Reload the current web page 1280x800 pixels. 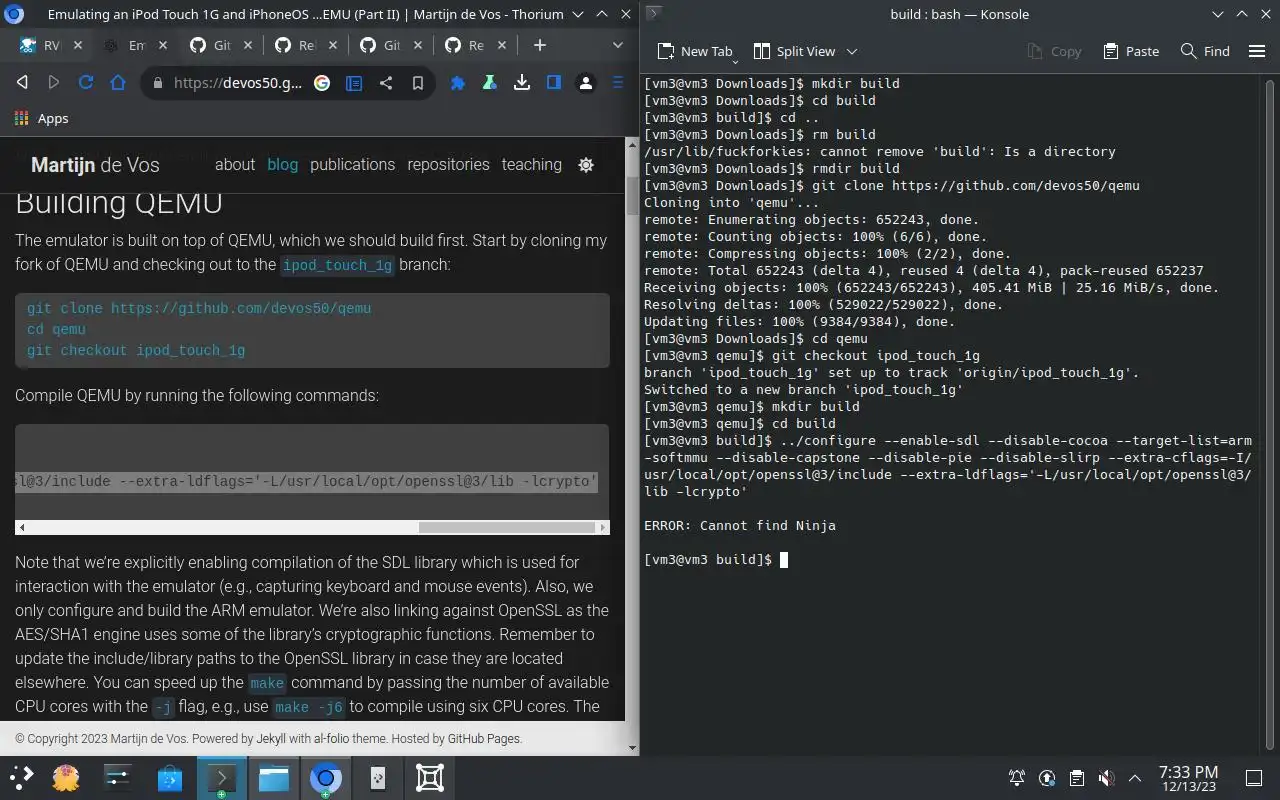(x=86, y=83)
